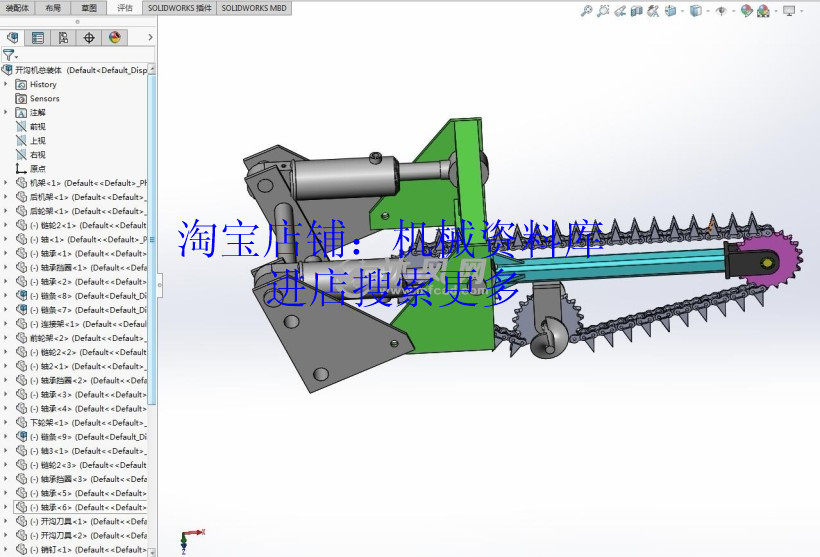Click the upper hydraulic cylinder in model
The image size is (820, 557).
click(345, 177)
